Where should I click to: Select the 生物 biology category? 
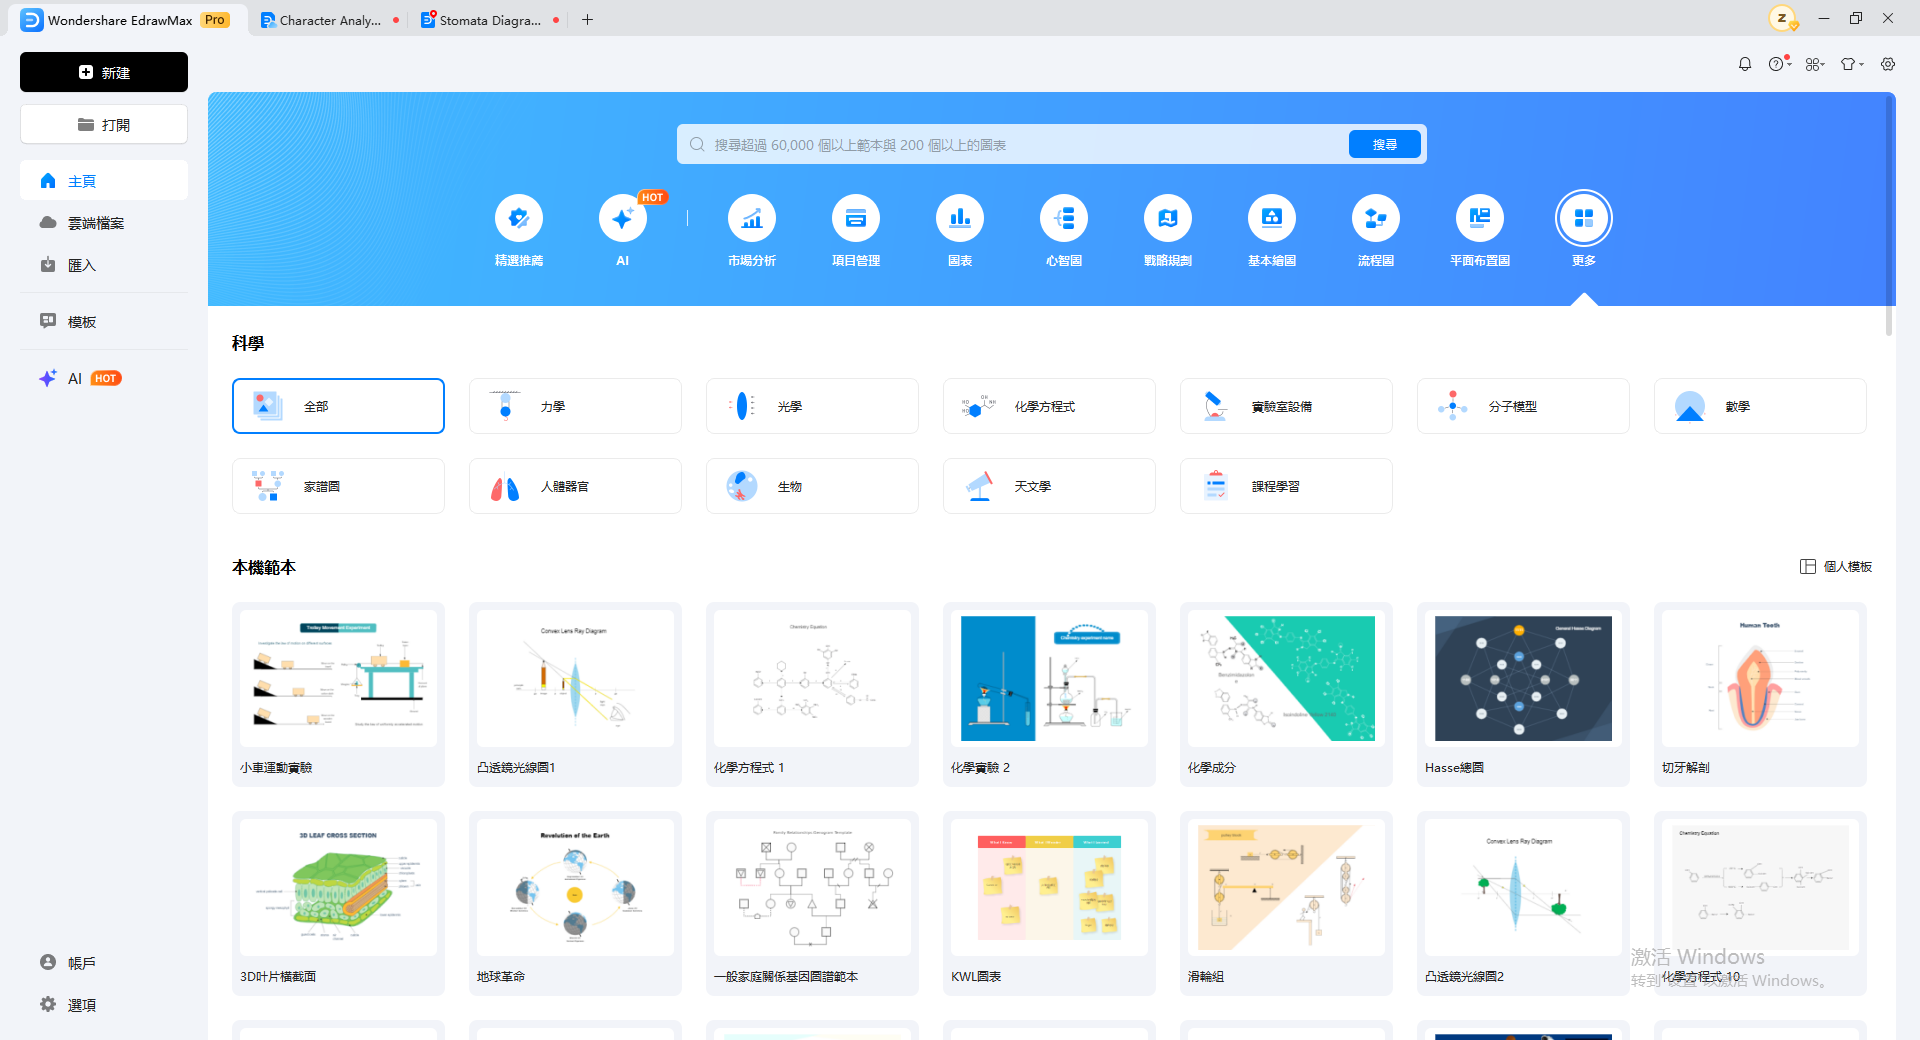pyautogui.click(x=812, y=486)
